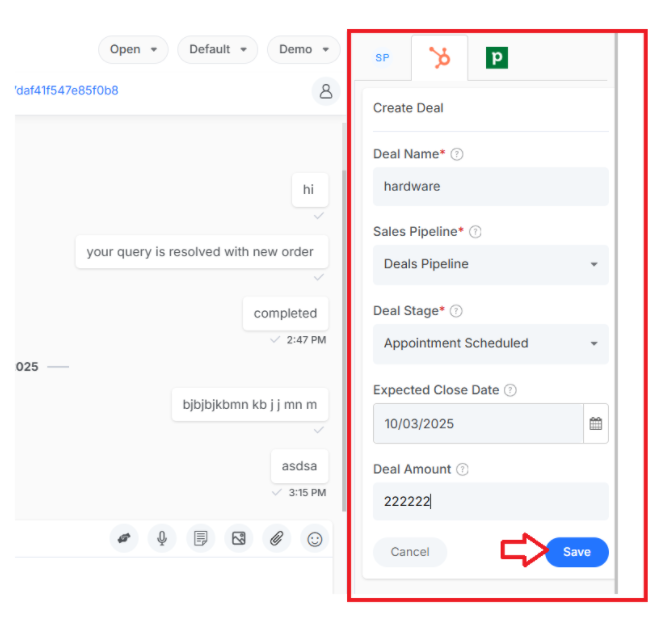Open calendar picker for Expected Close Date
The image size is (664, 622).
click(596, 423)
